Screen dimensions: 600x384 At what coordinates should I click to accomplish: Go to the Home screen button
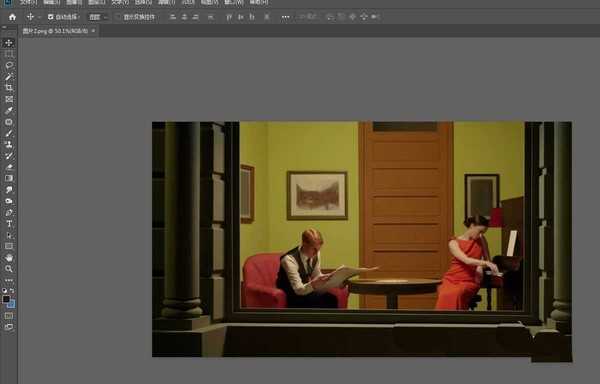(x=12, y=17)
